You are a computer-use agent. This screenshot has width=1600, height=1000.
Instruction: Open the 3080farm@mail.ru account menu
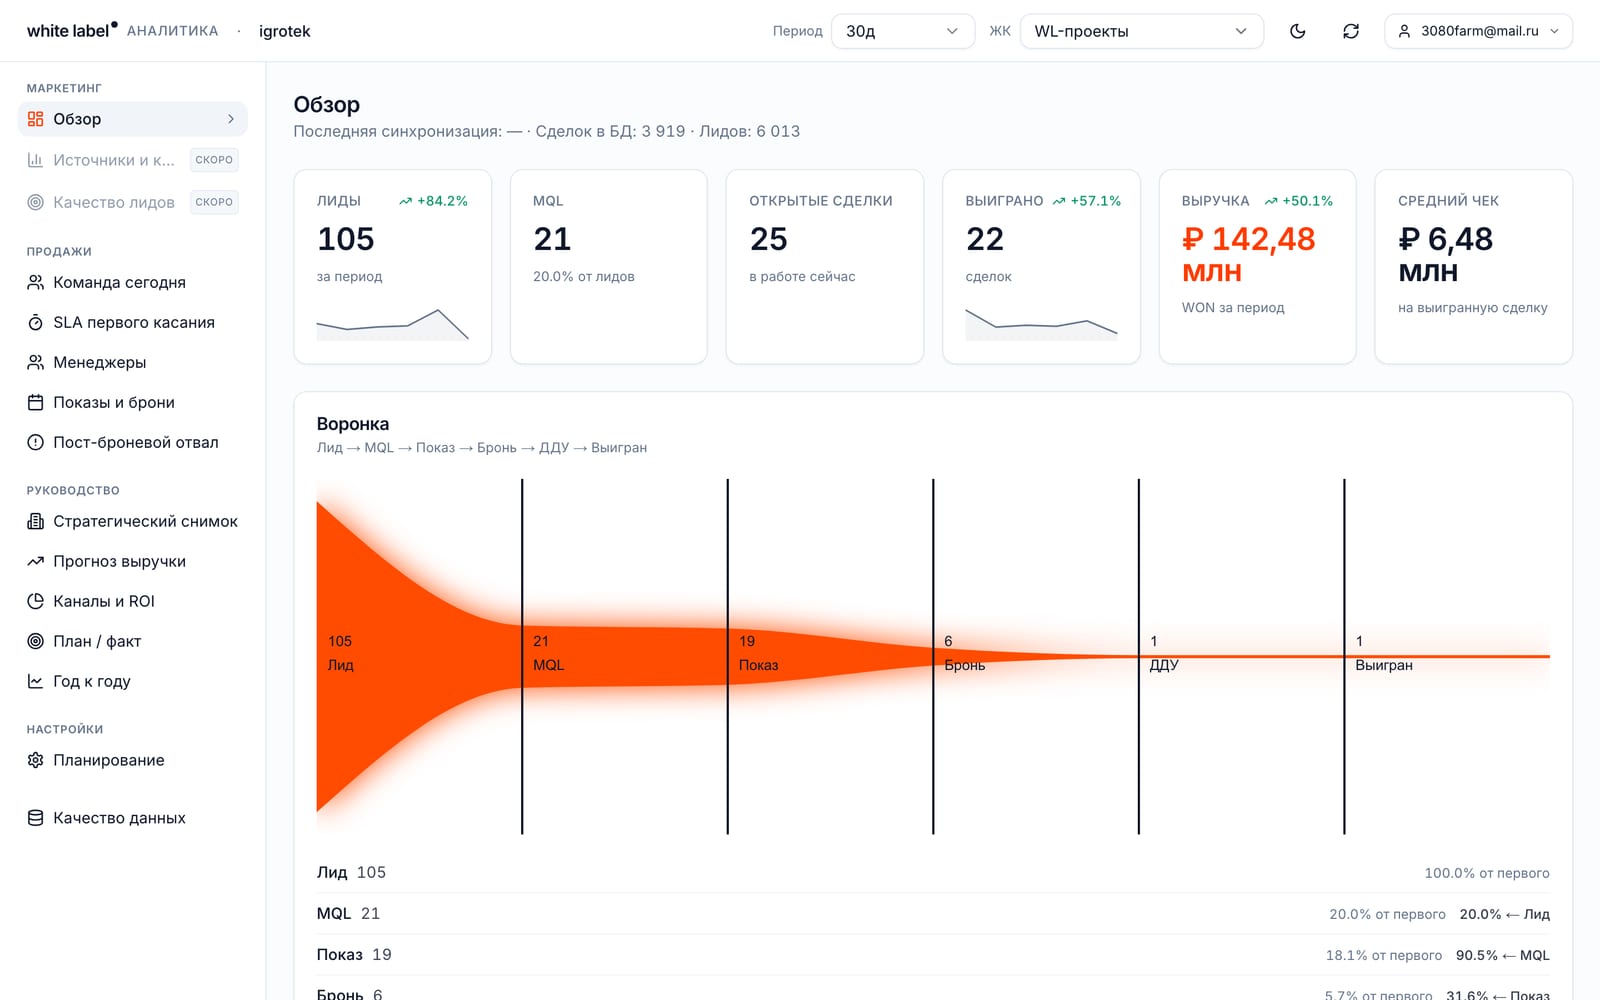pos(1478,31)
